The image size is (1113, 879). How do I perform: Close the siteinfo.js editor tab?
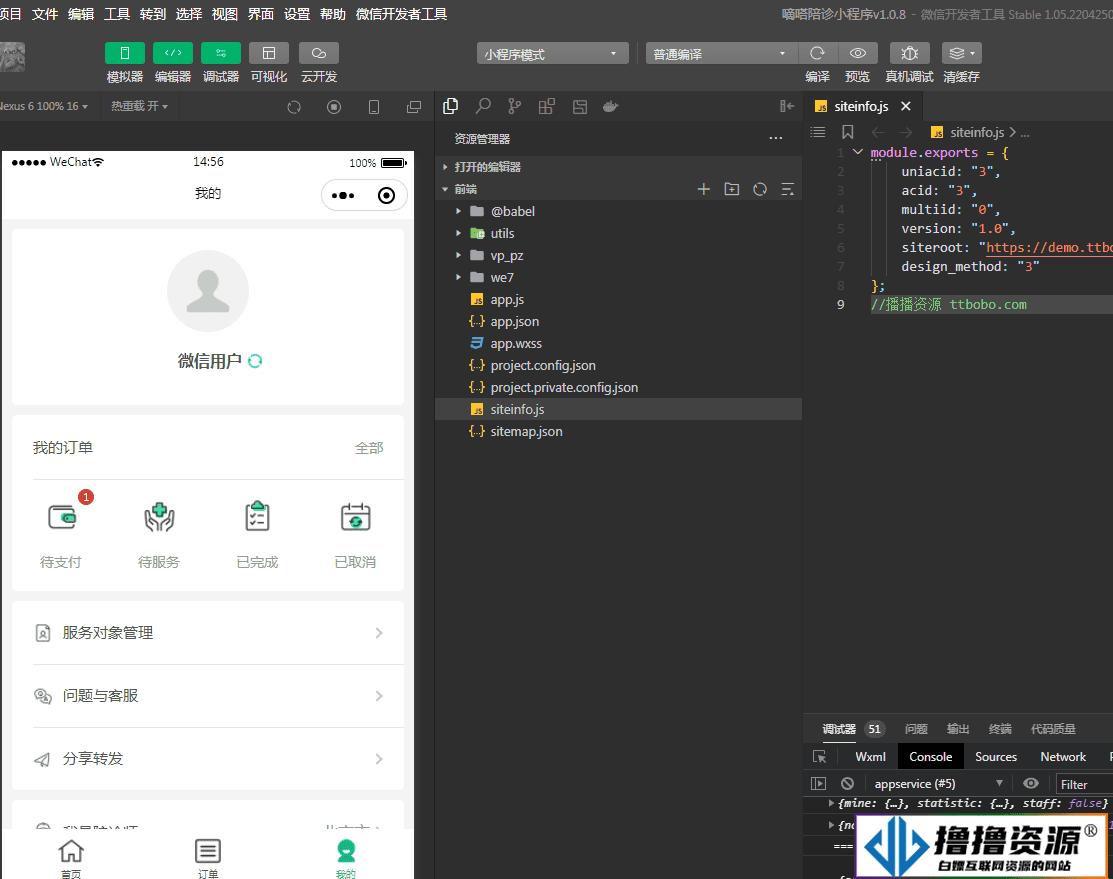click(x=906, y=106)
